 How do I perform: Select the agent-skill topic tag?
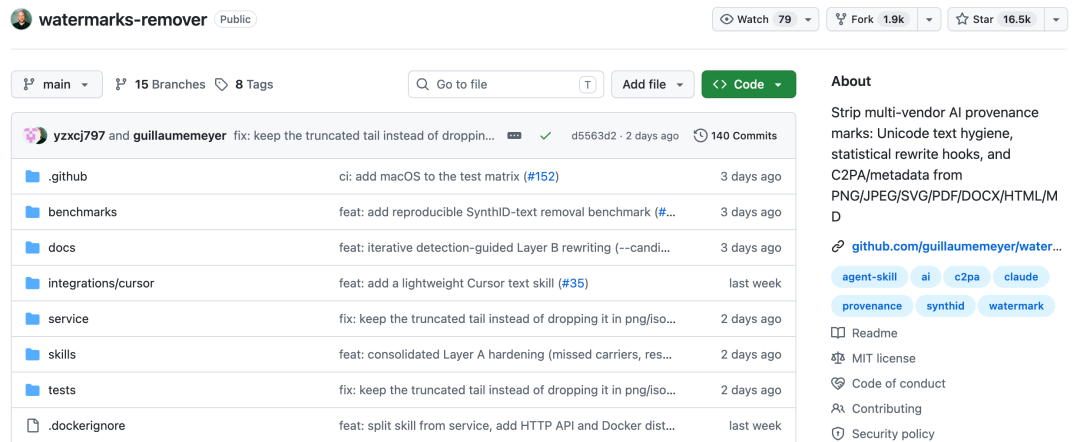869,277
